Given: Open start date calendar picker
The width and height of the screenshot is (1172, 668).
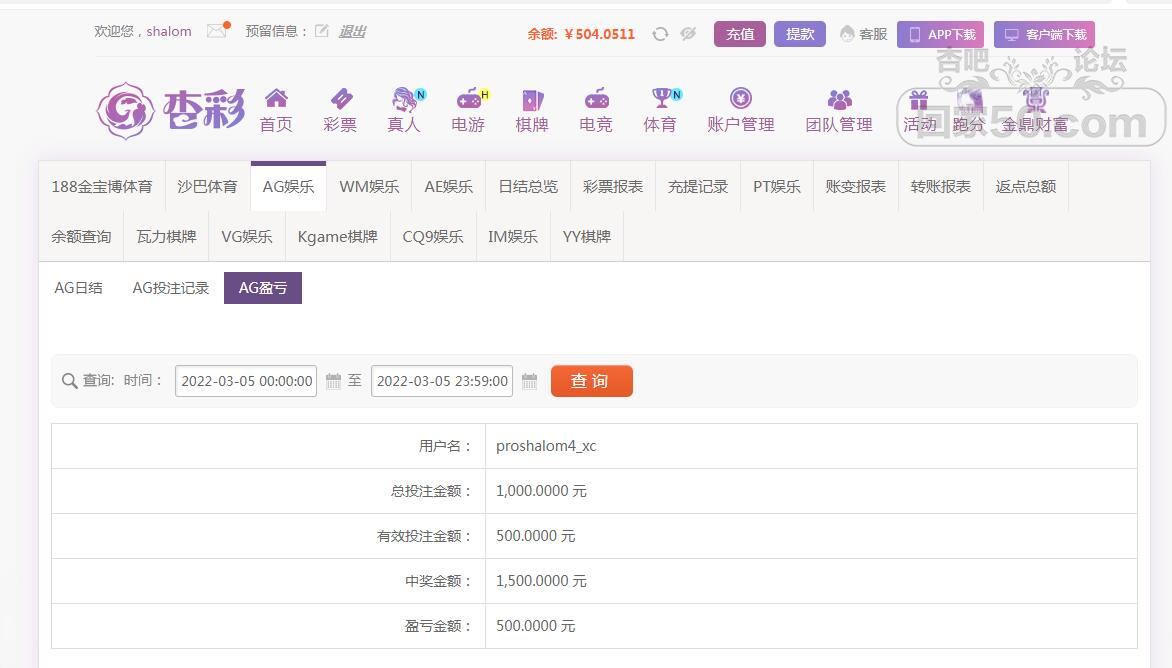Looking at the screenshot, I should [334, 381].
